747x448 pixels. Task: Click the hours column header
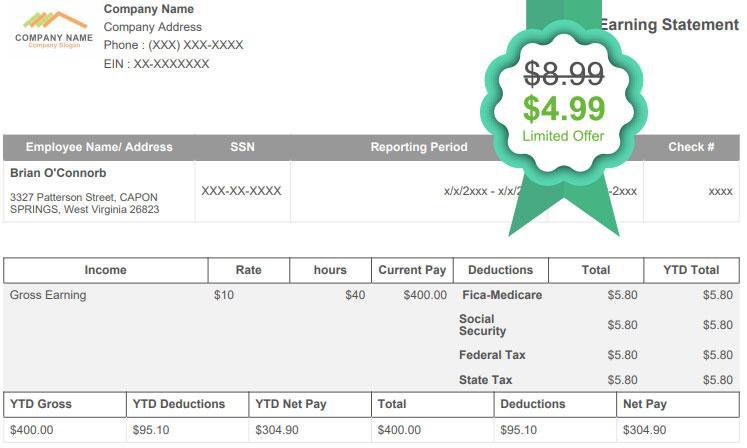330,270
